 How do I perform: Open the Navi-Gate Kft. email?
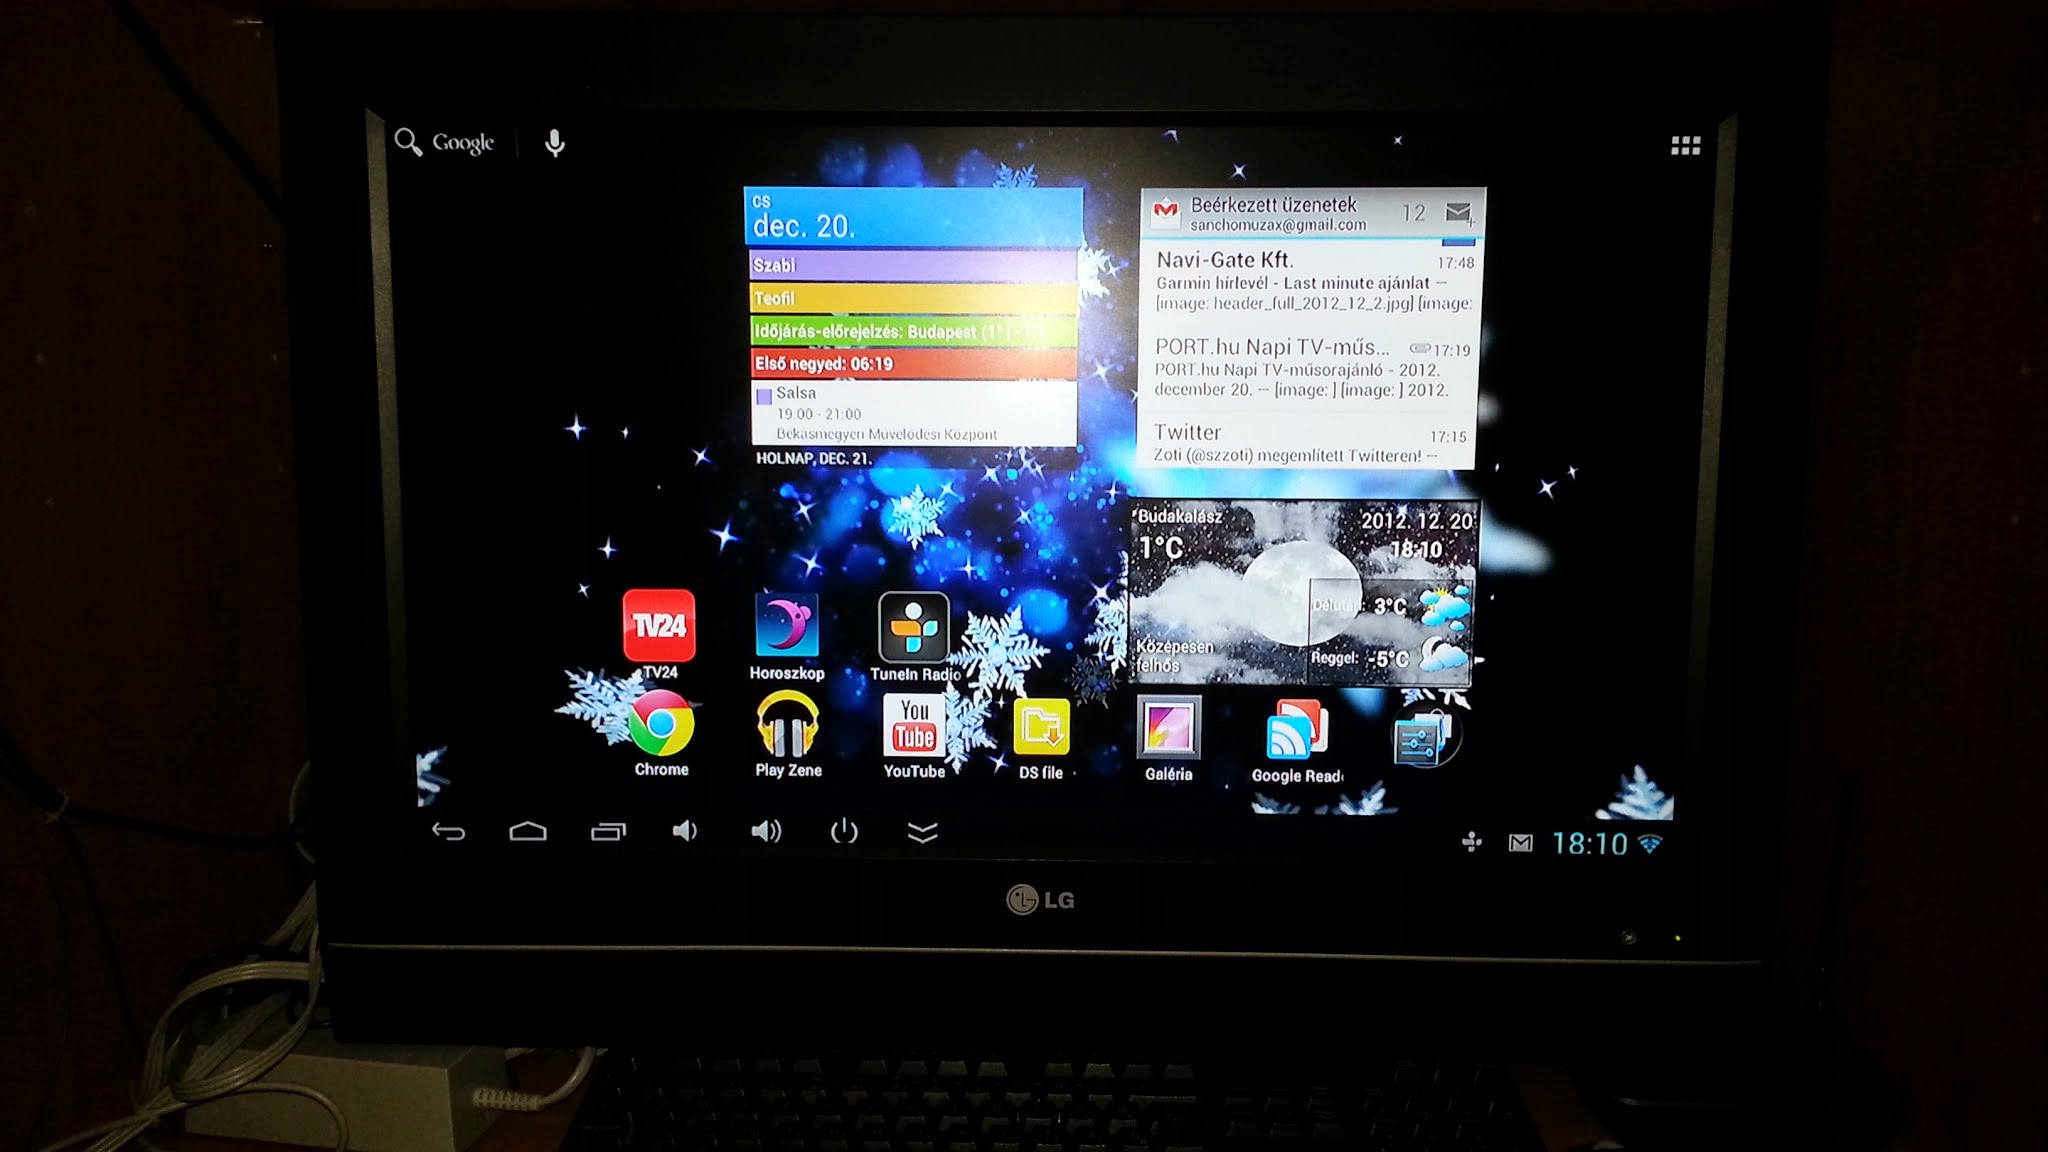point(1310,281)
